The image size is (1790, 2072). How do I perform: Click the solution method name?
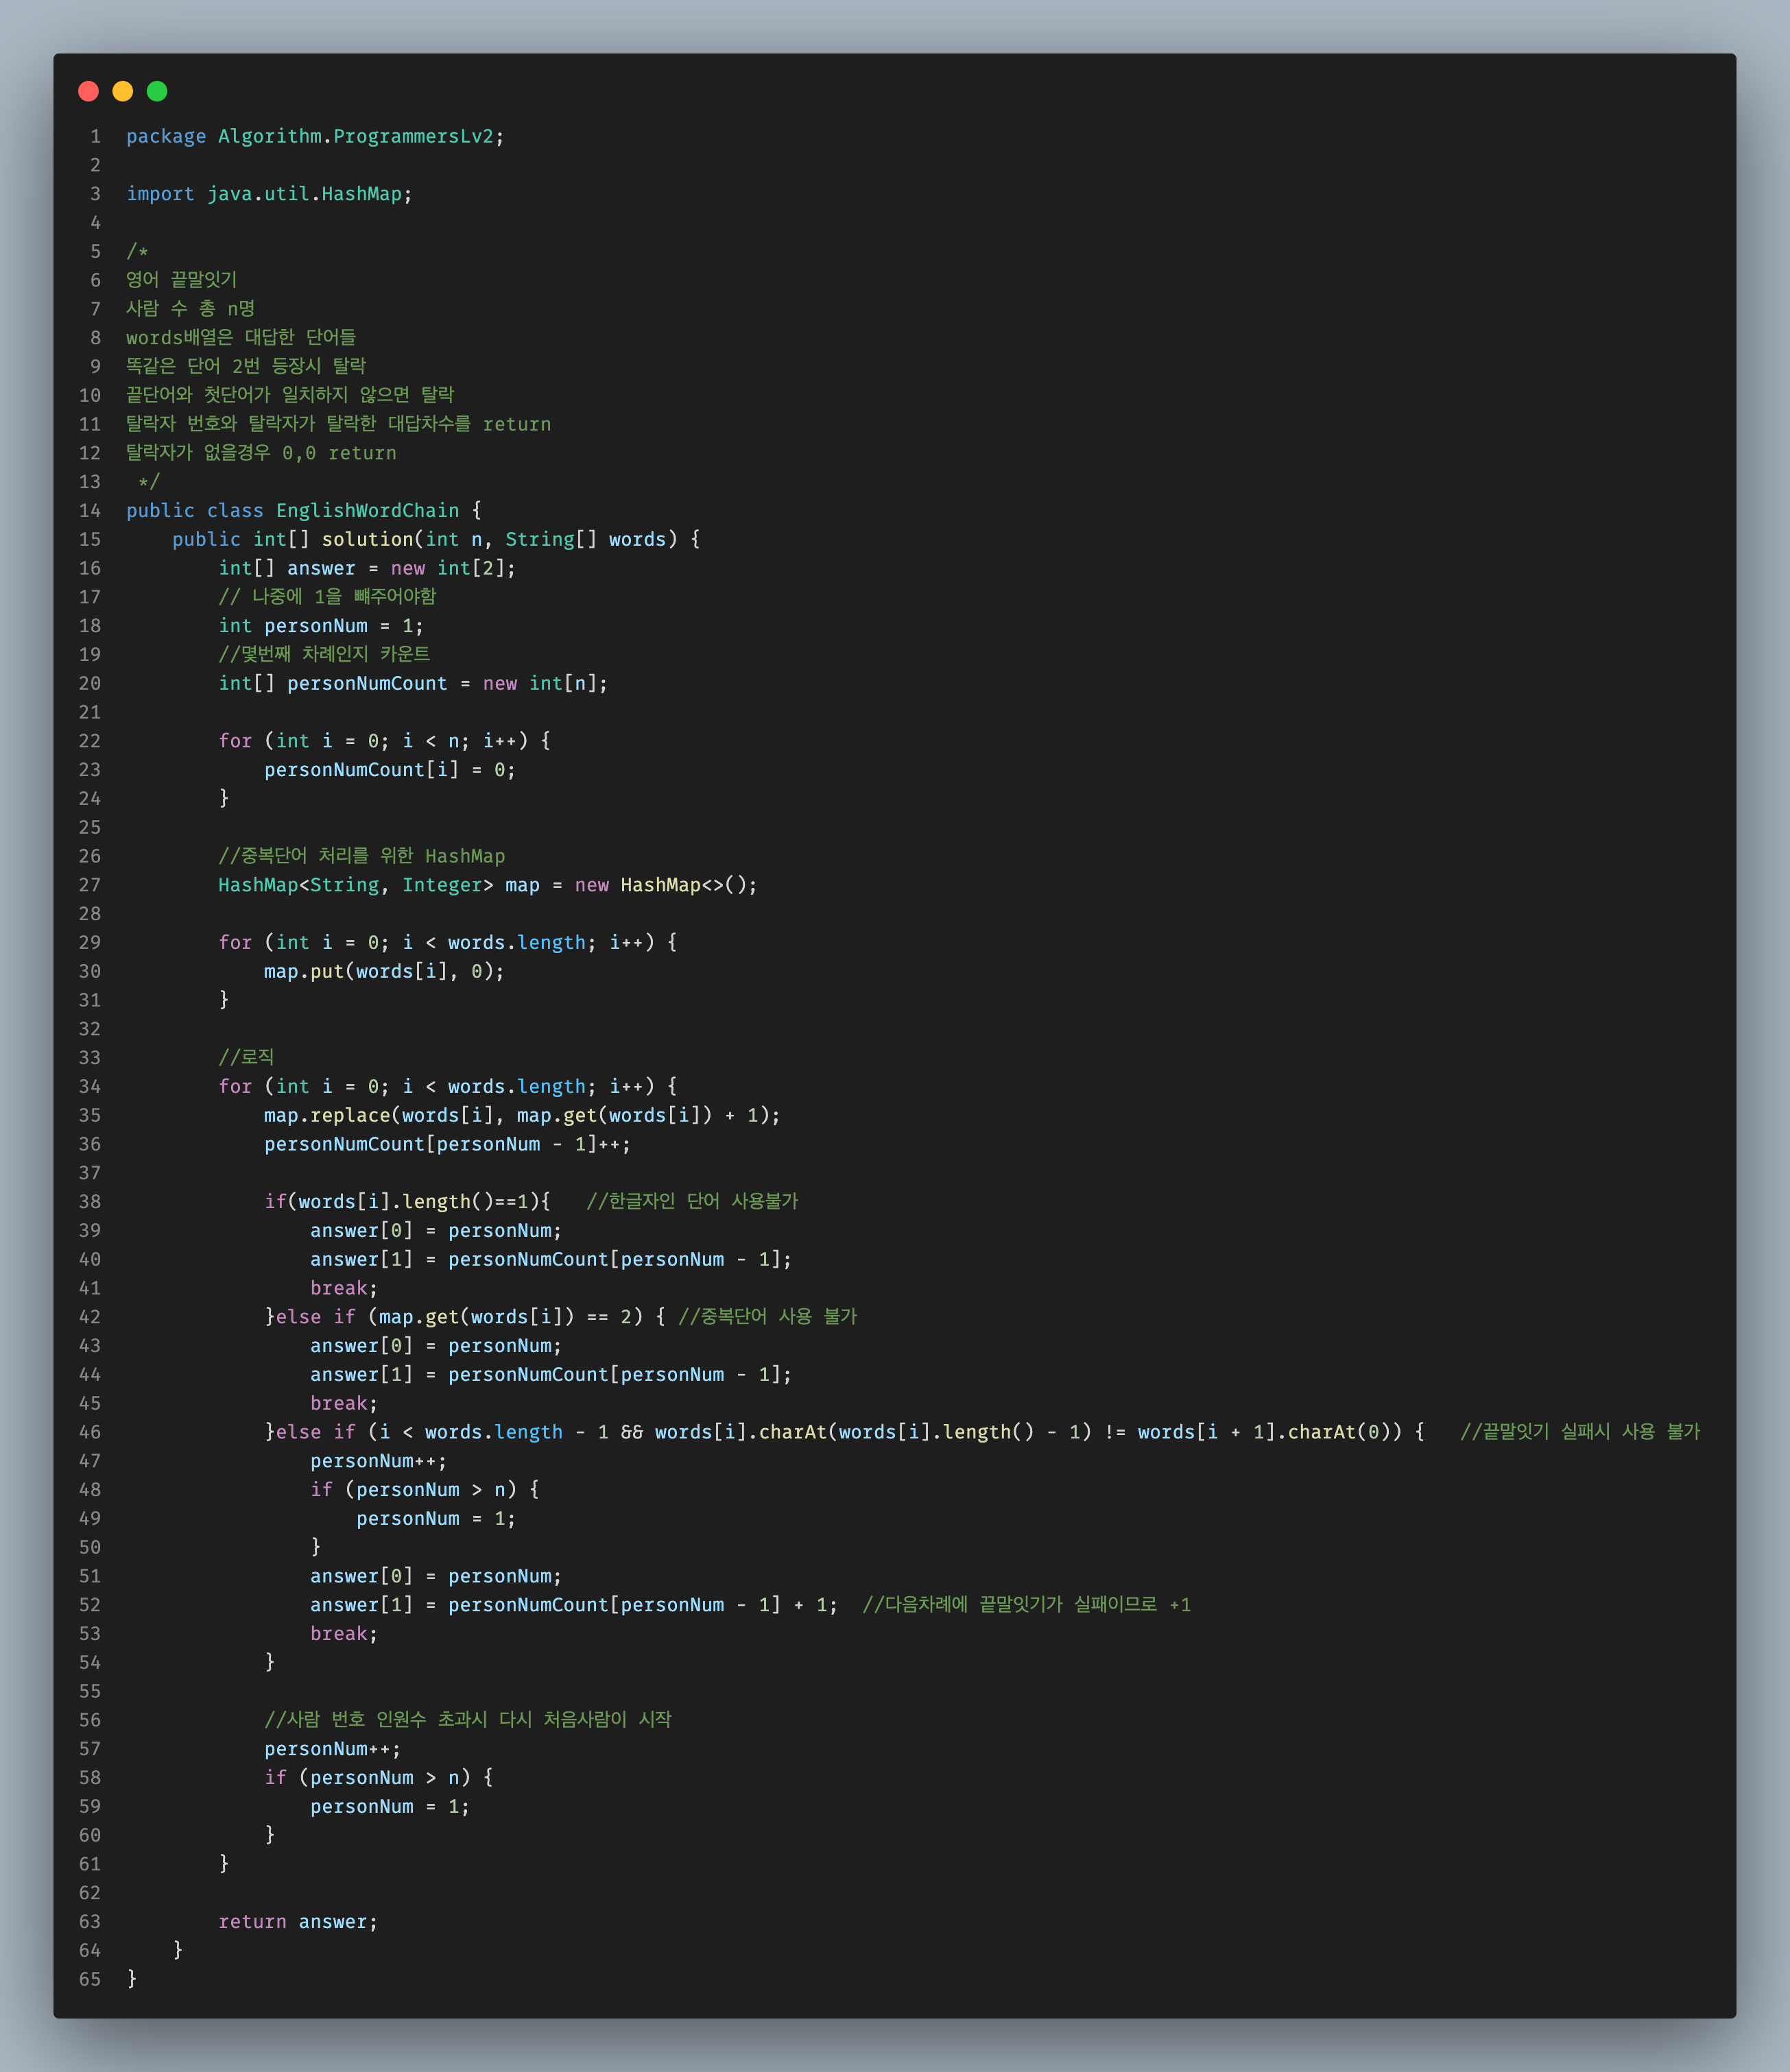coord(367,539)
